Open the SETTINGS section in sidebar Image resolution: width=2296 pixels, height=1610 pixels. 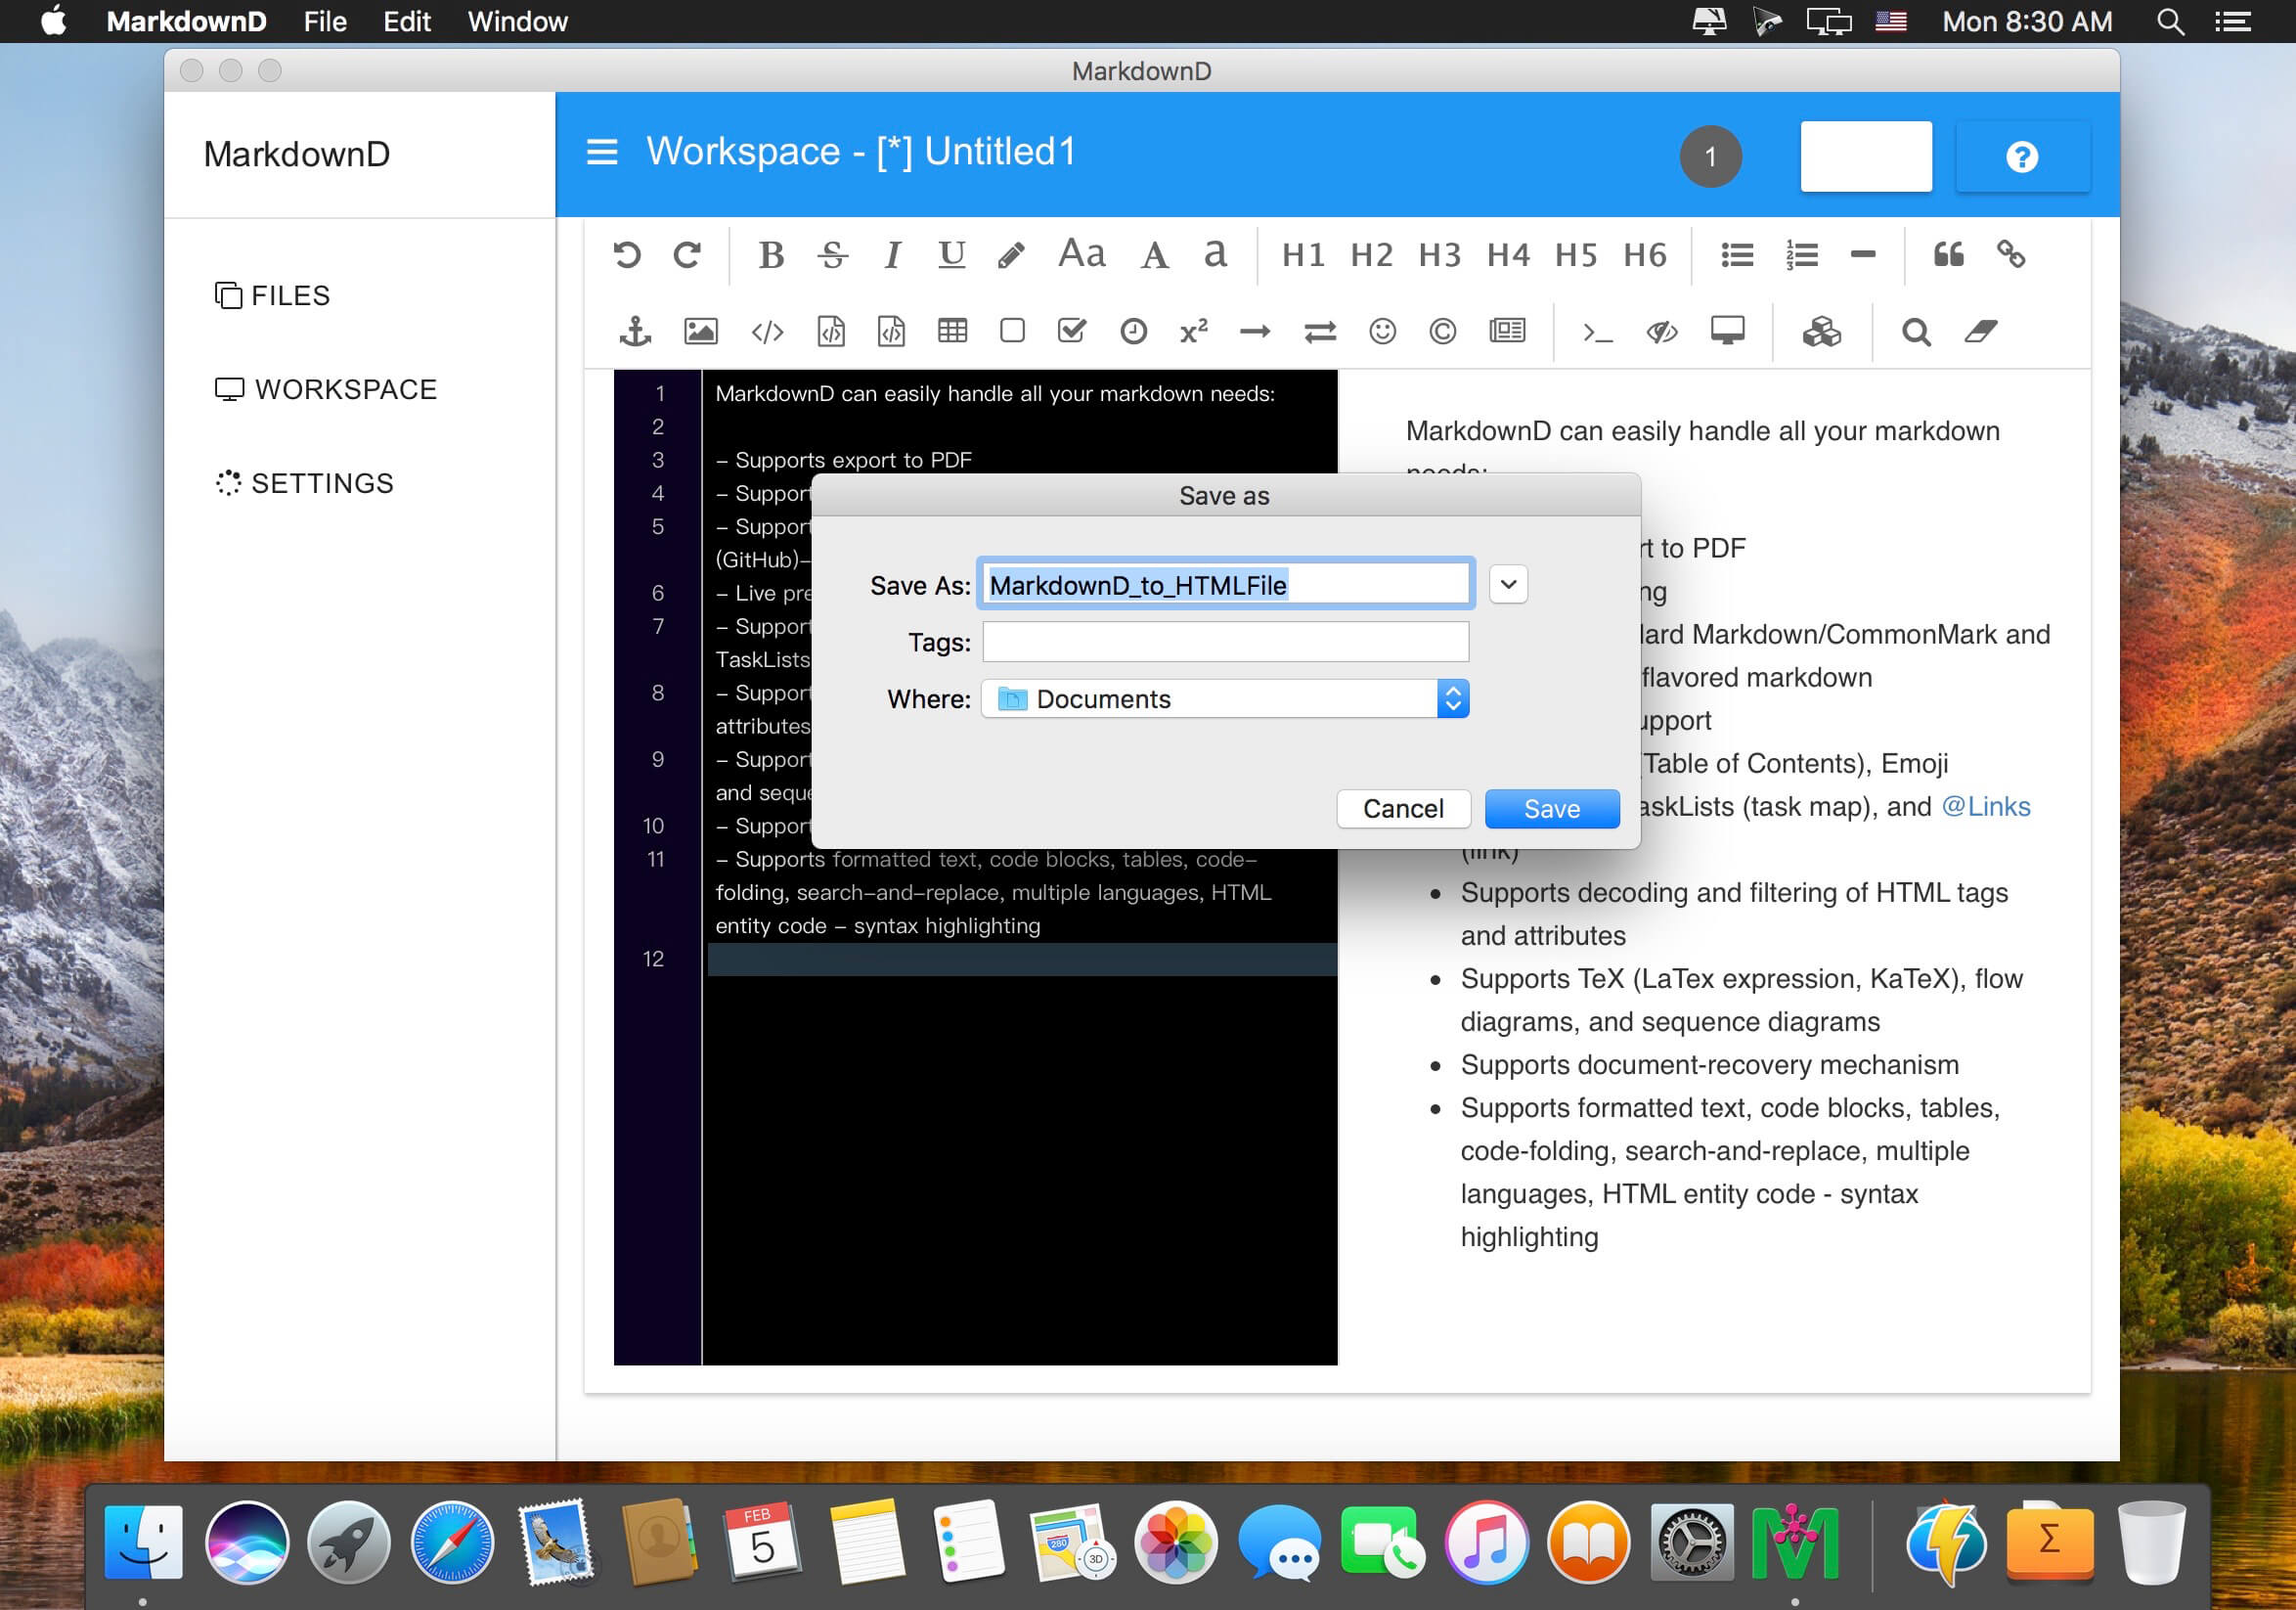304,483
